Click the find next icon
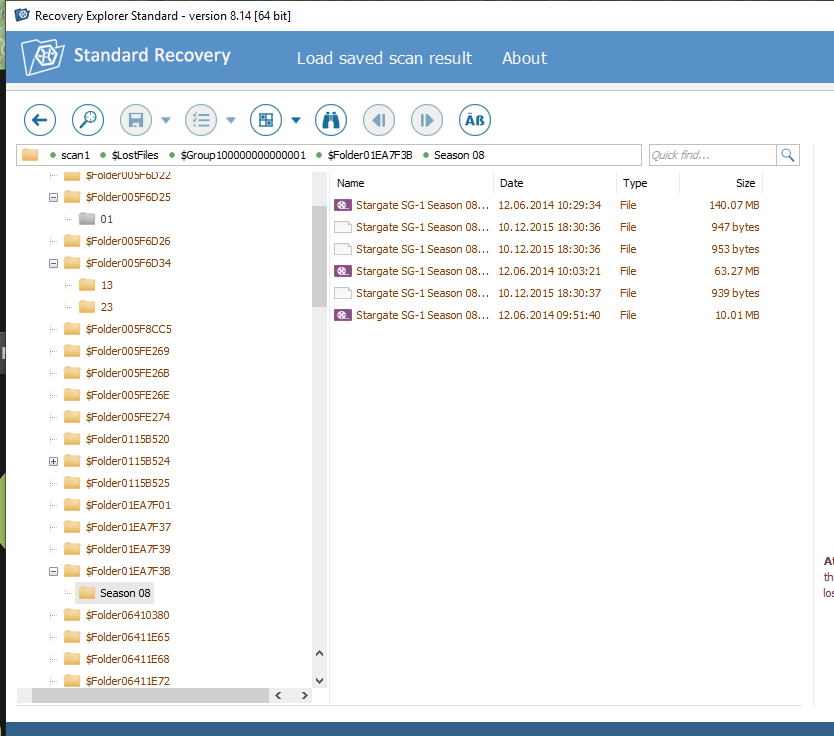834x736 pixels. pyautogui.click(x=427, y=120)
